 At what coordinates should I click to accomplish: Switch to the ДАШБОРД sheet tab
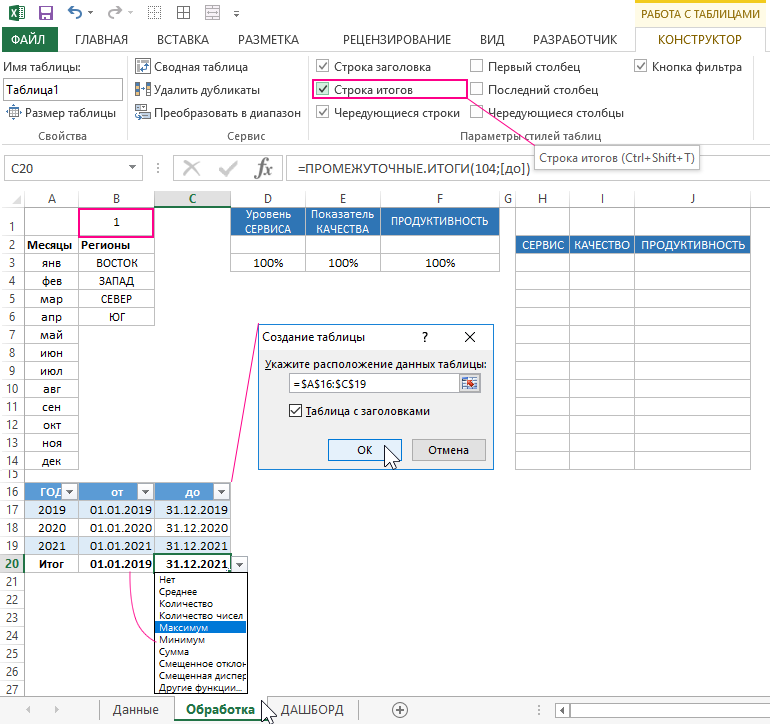(312, 709)
